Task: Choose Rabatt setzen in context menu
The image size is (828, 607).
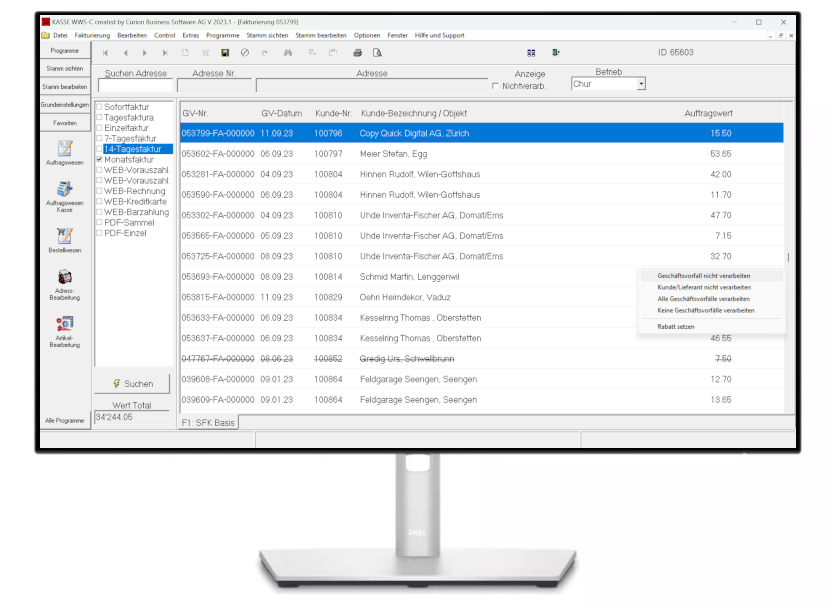Action: (x=676, y=327)
